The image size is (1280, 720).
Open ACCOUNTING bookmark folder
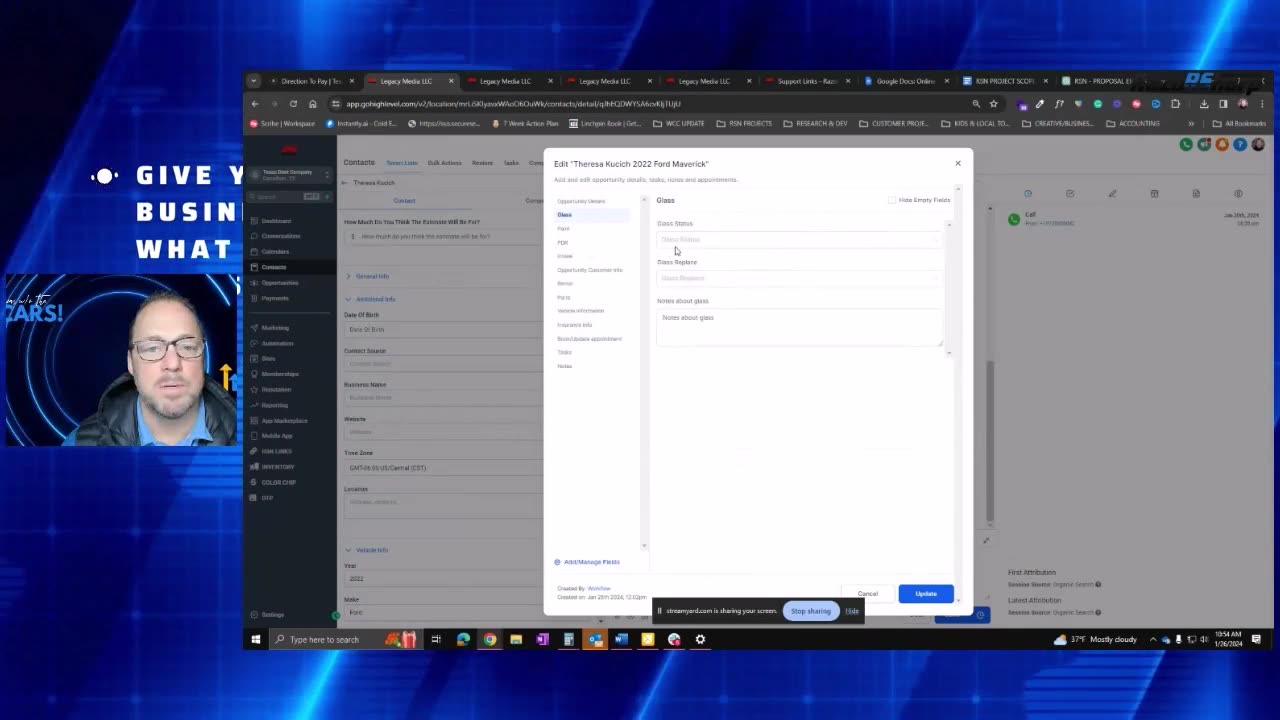coord(1133,124)
